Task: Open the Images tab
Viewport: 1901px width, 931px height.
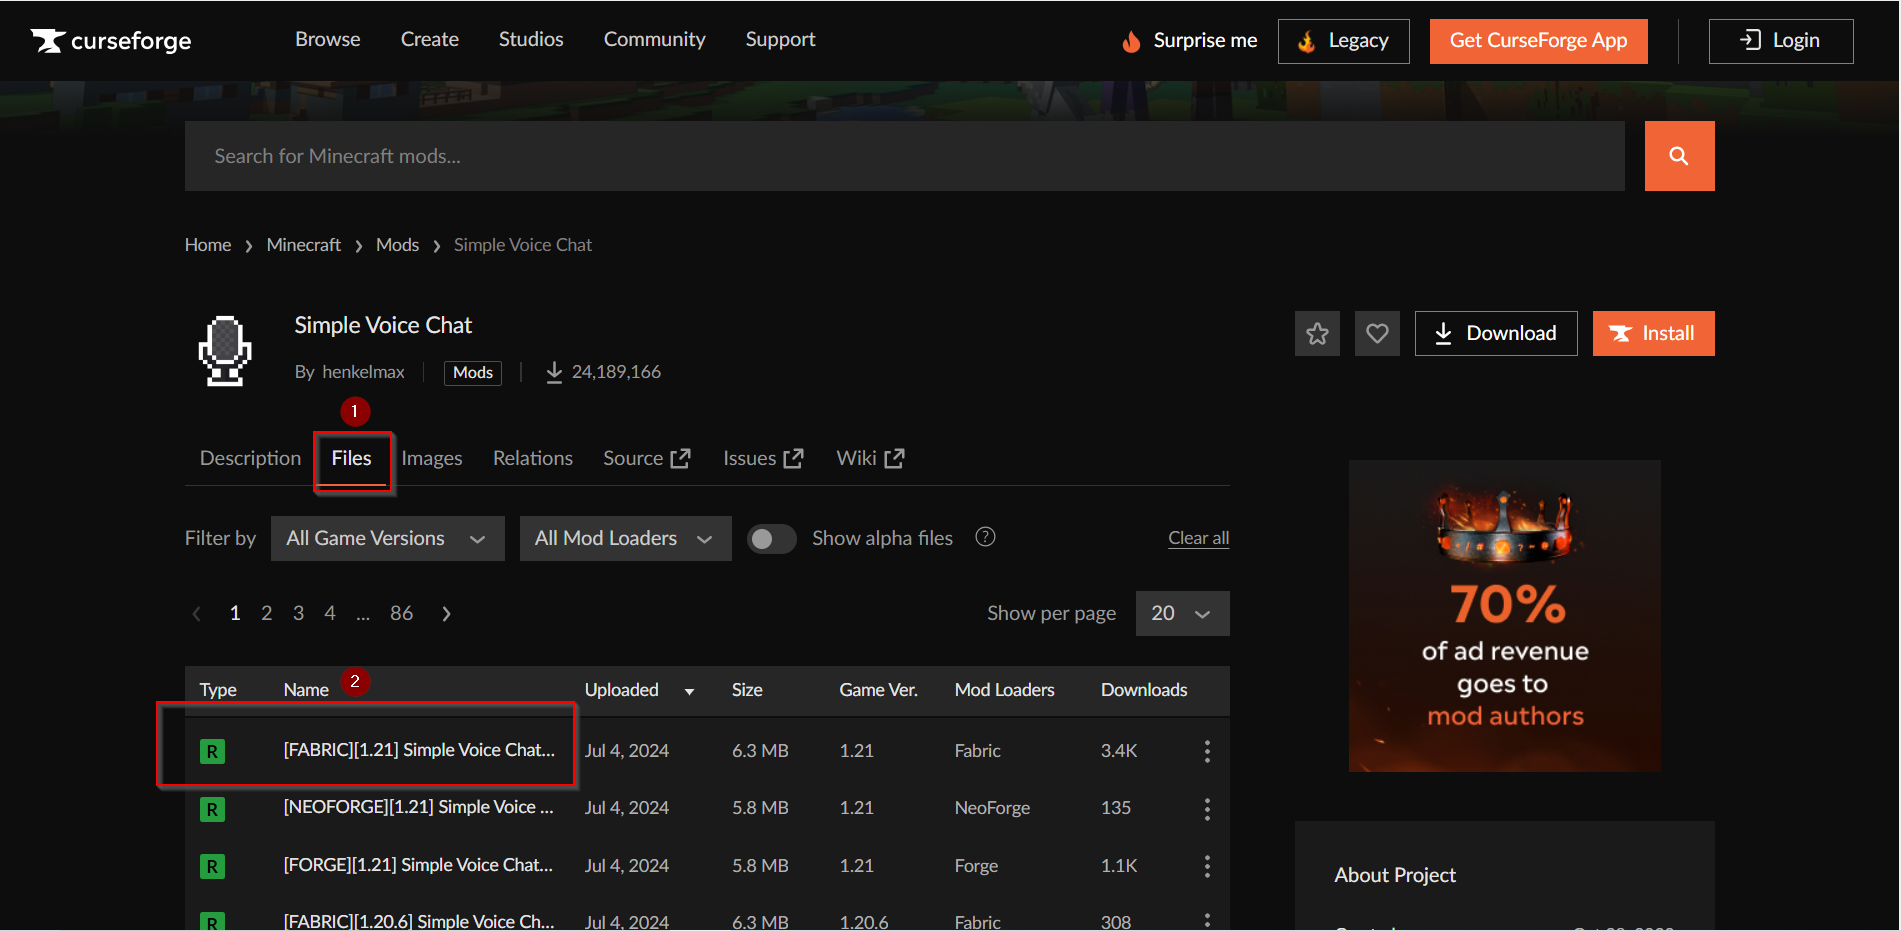Action: pos(432,458)
